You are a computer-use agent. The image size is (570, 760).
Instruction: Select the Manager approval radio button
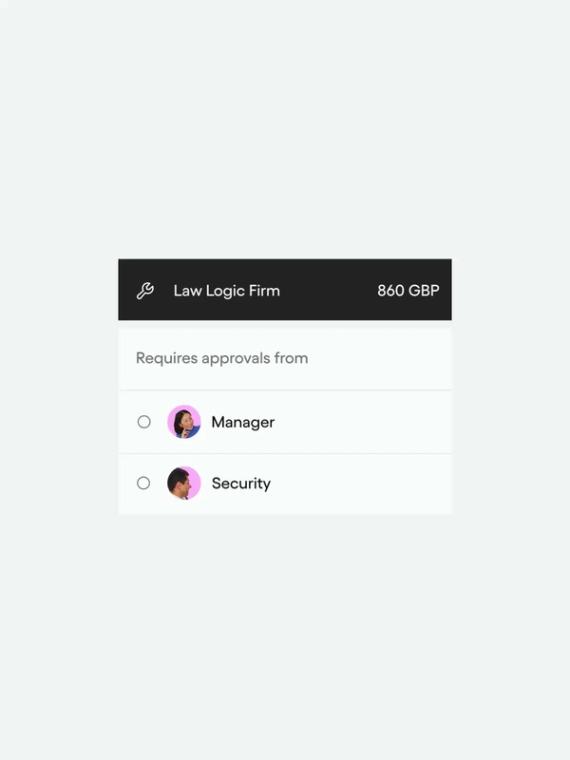click(x=144, y=422)
